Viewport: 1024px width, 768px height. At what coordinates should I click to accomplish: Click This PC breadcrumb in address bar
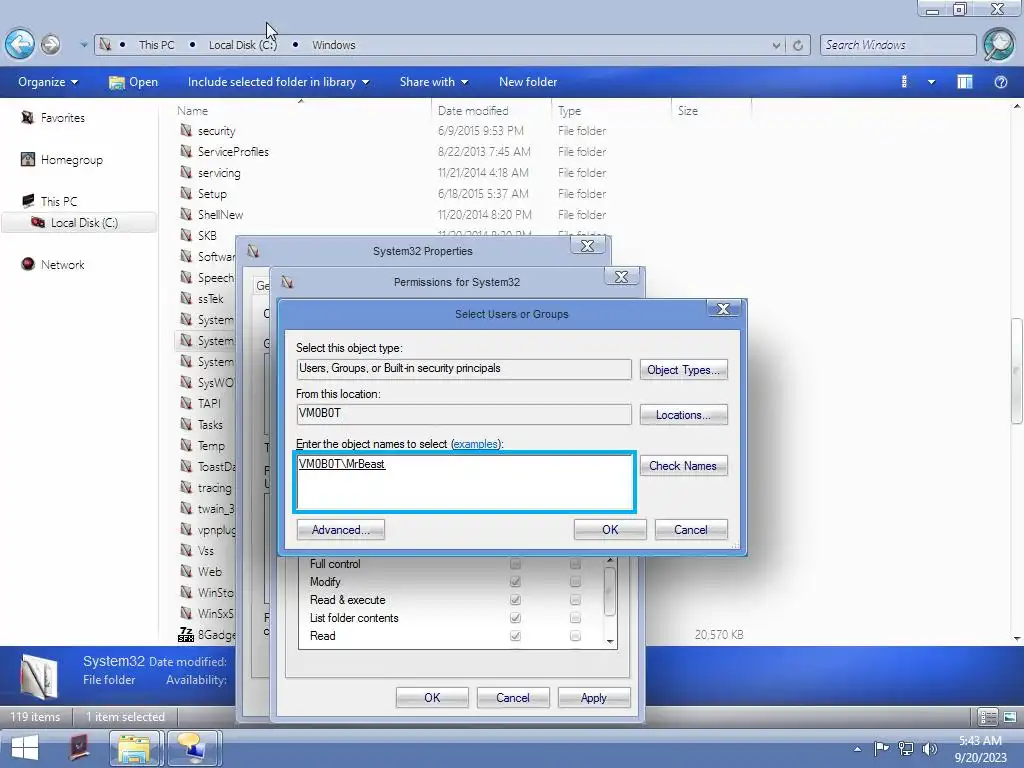[x=156, y=45]
